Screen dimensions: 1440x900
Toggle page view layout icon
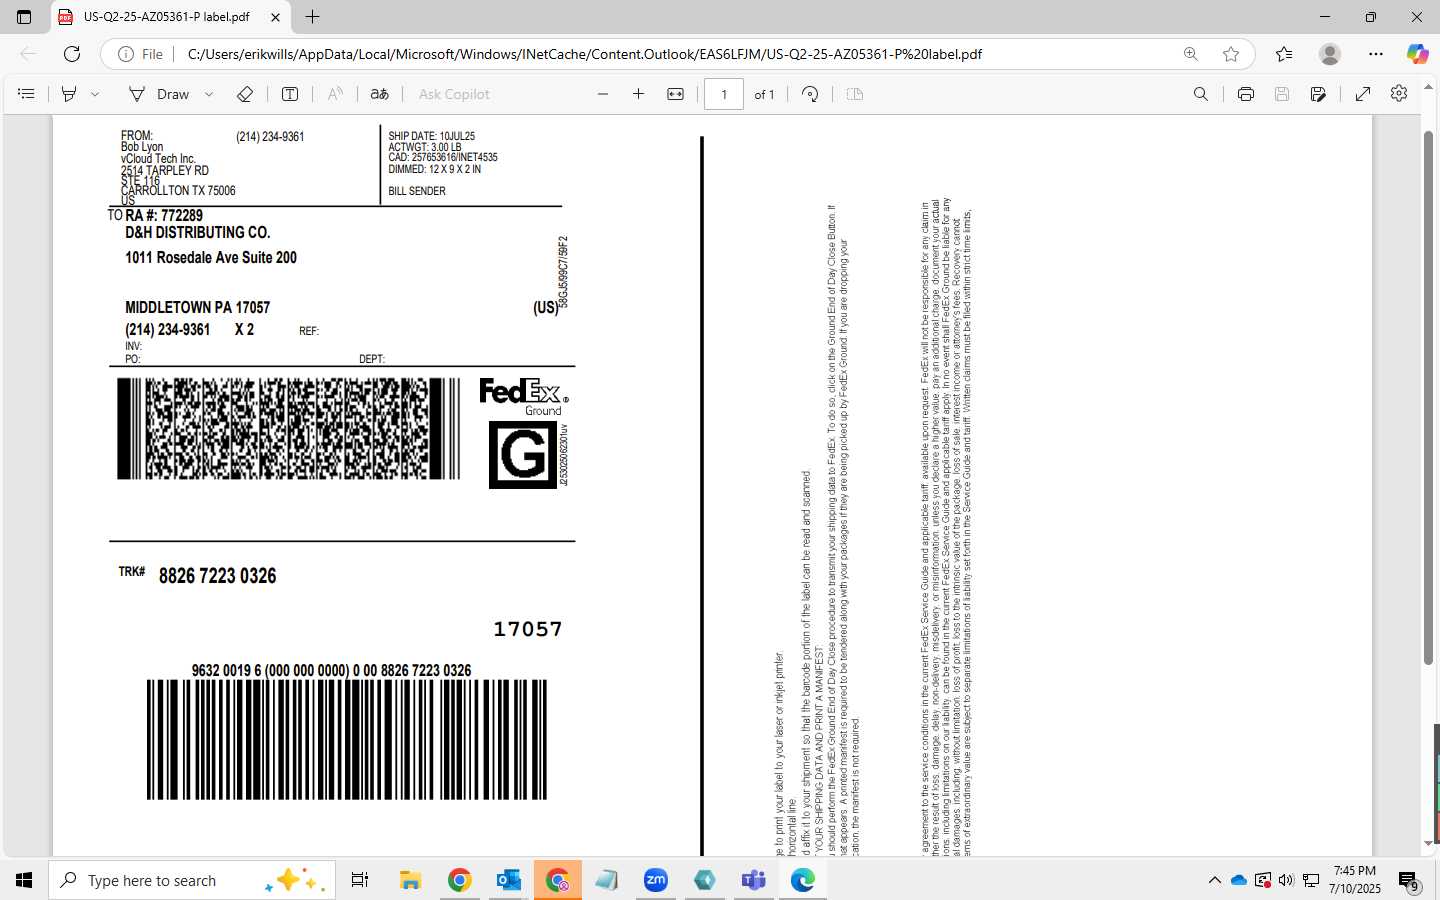pyautogui.click(x=855, y=94)
